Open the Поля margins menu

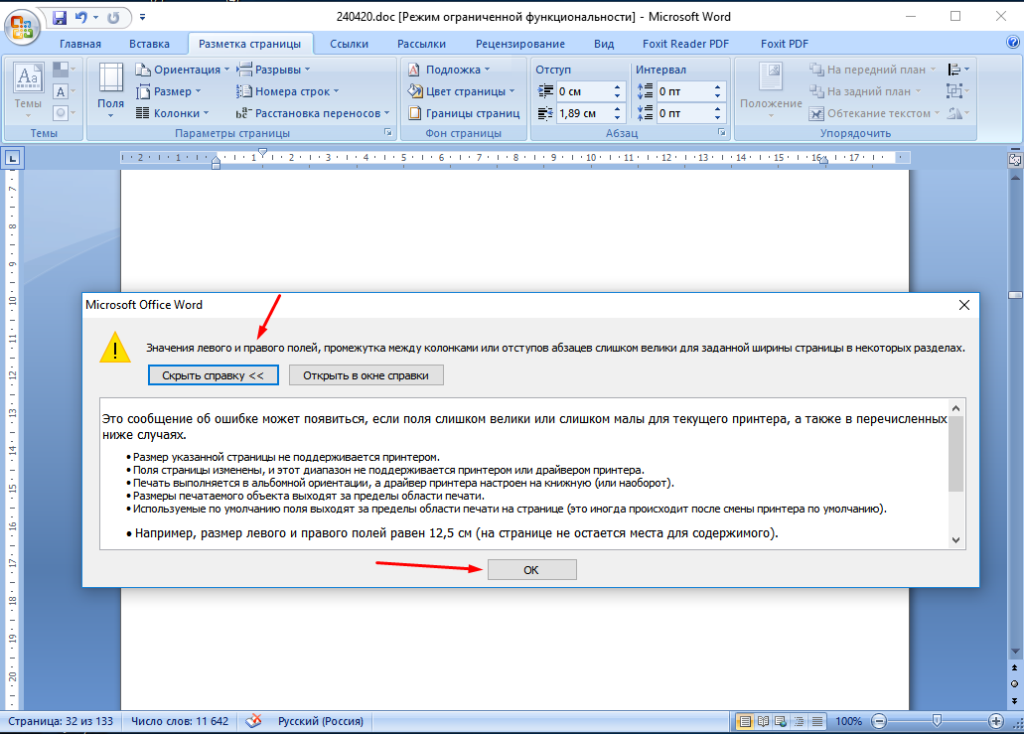click(110, 91)
